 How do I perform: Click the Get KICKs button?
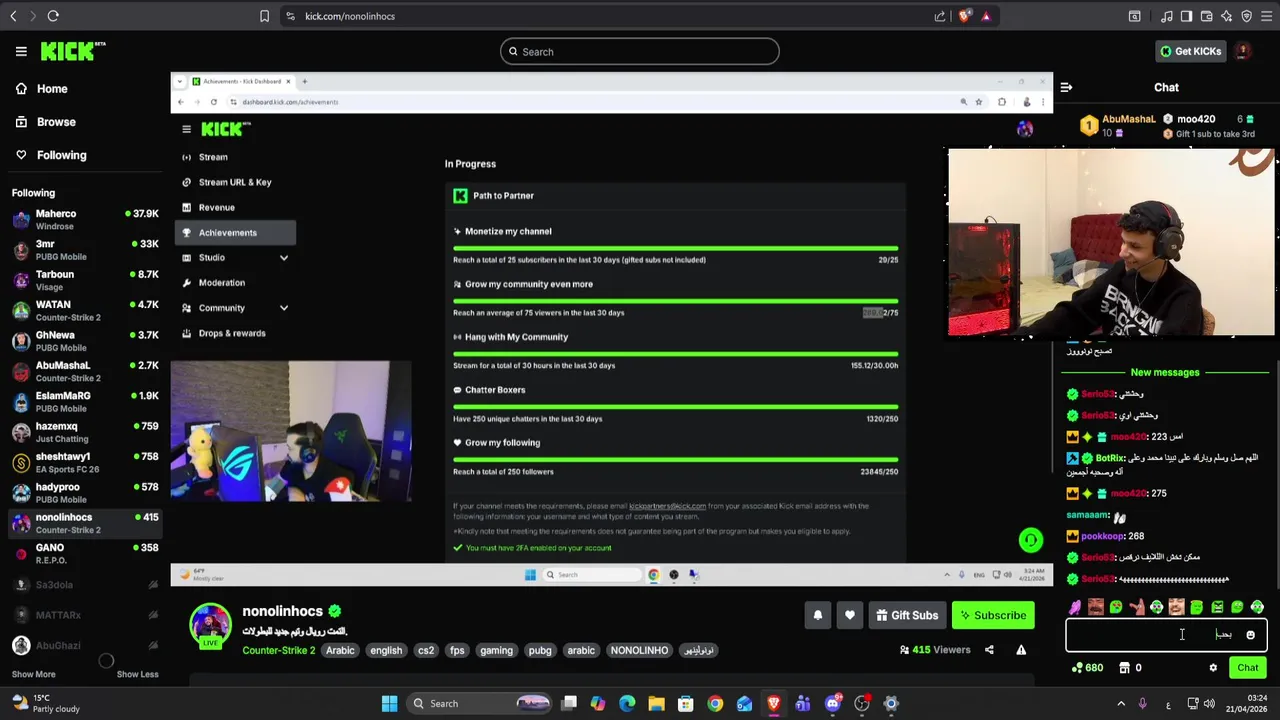(x=1190, y=51)
